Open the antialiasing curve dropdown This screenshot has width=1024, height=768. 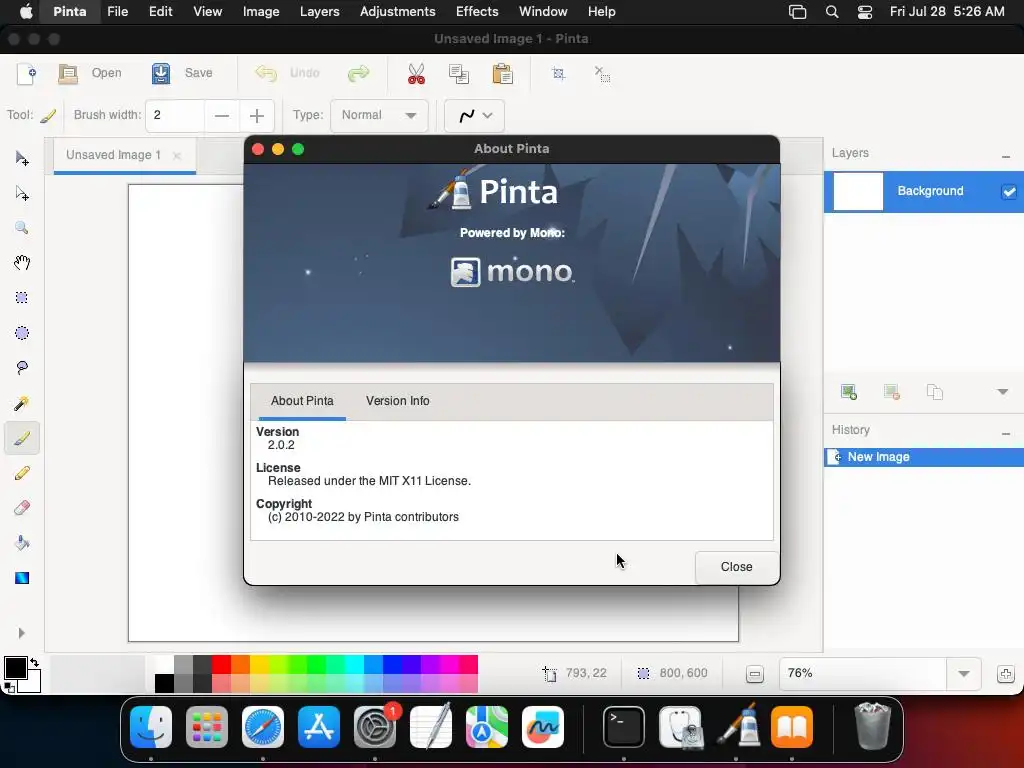[474, 116]
